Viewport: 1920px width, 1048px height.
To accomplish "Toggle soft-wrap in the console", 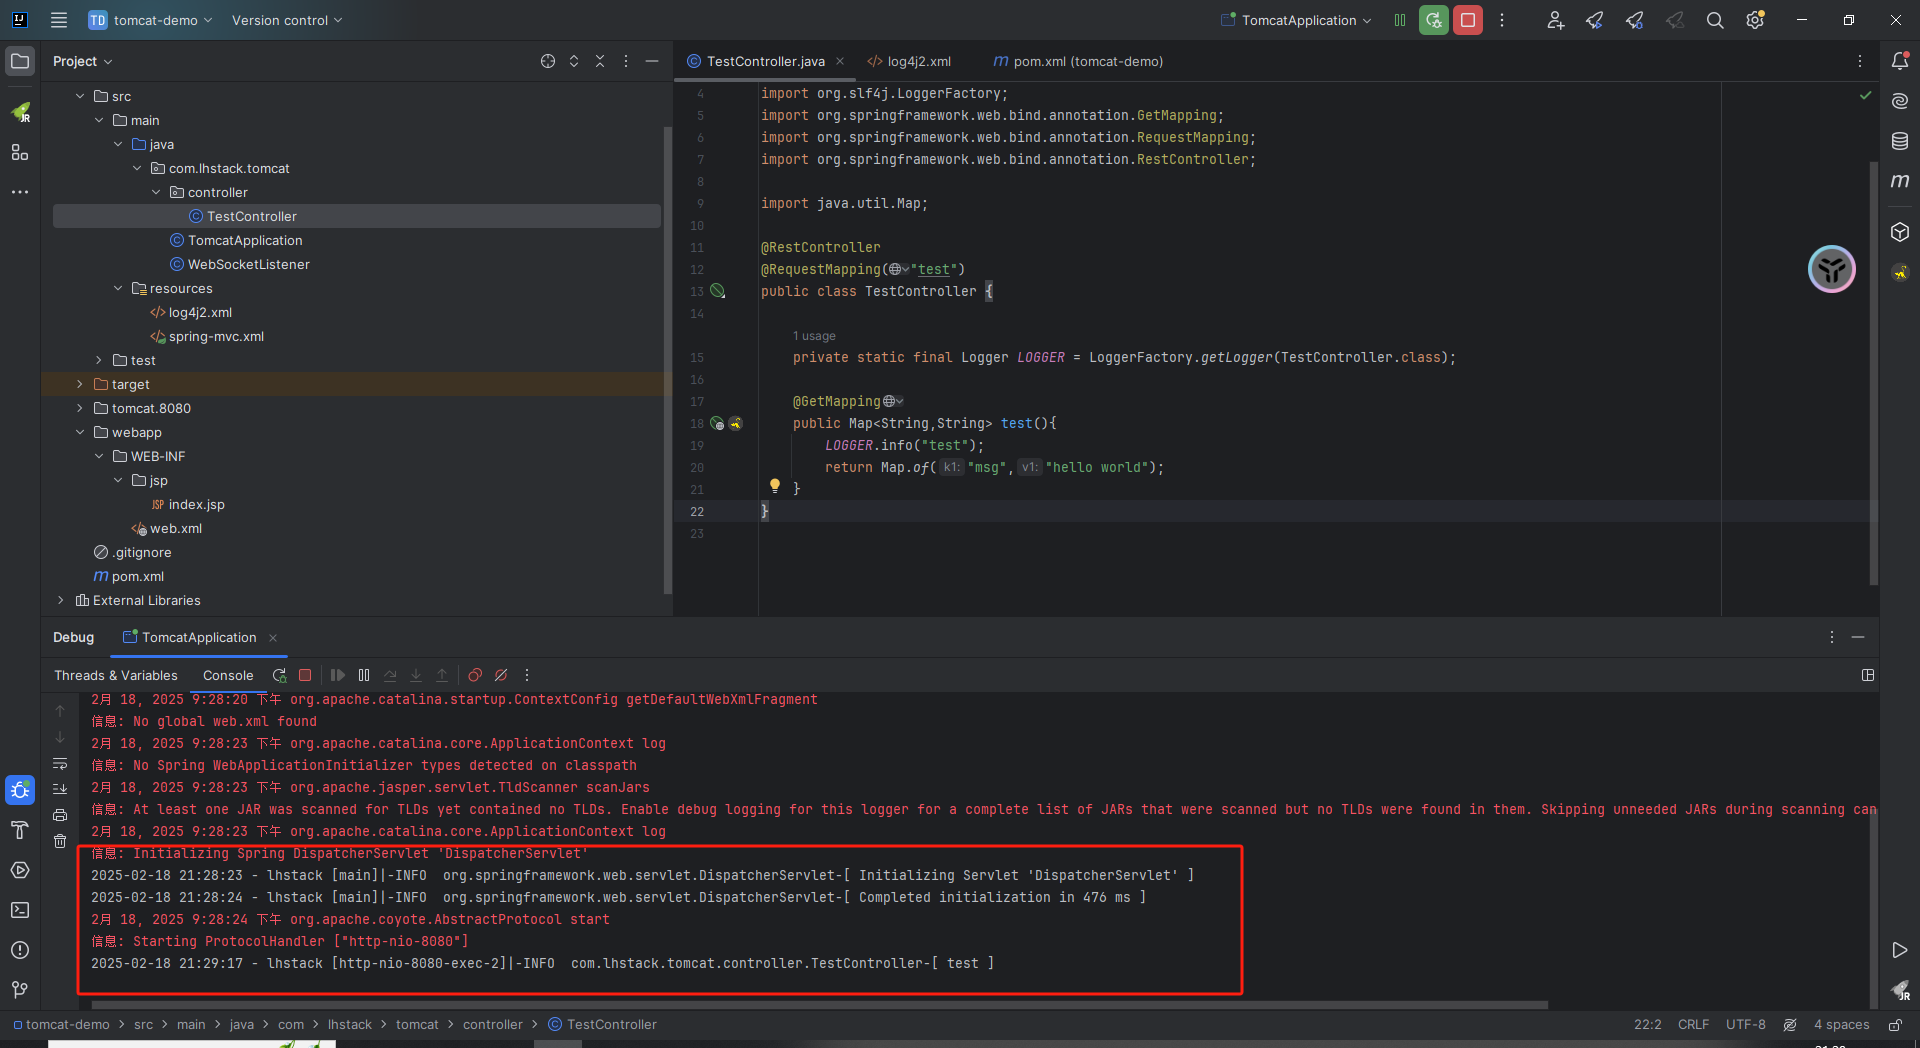I will tap(60, 763).
